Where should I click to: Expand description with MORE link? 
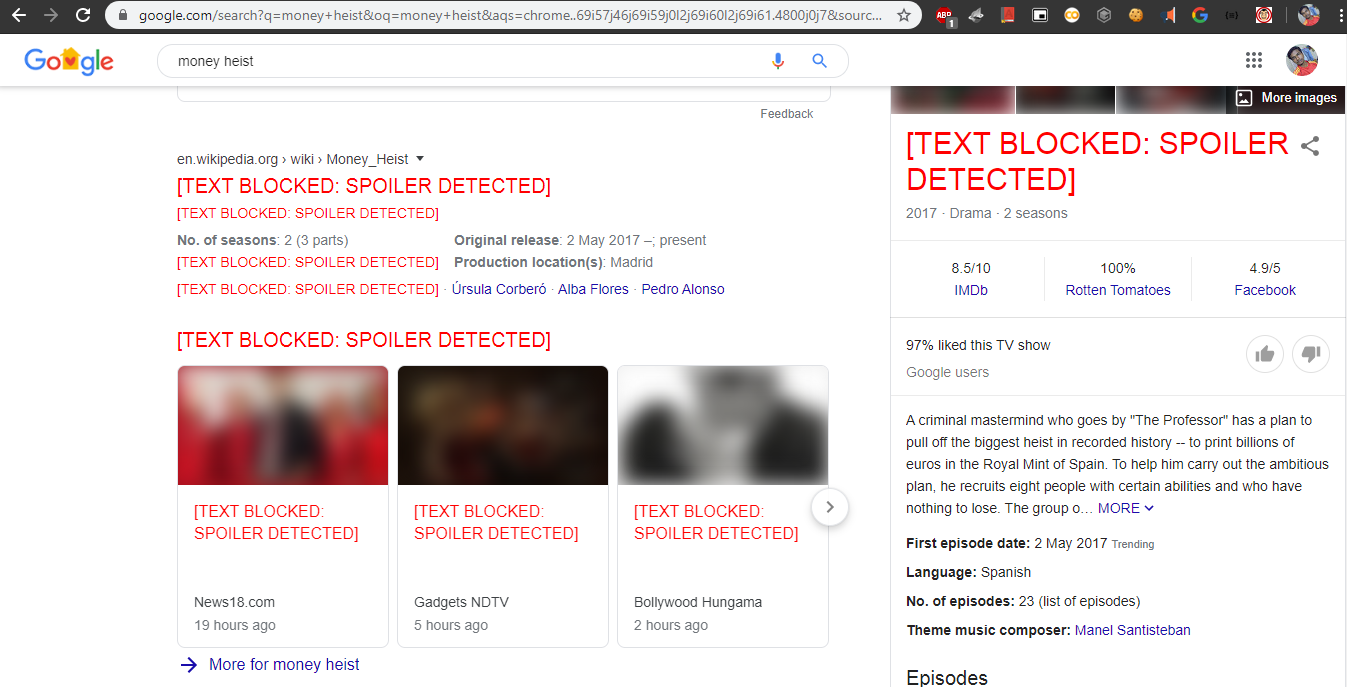(1126, 508)
